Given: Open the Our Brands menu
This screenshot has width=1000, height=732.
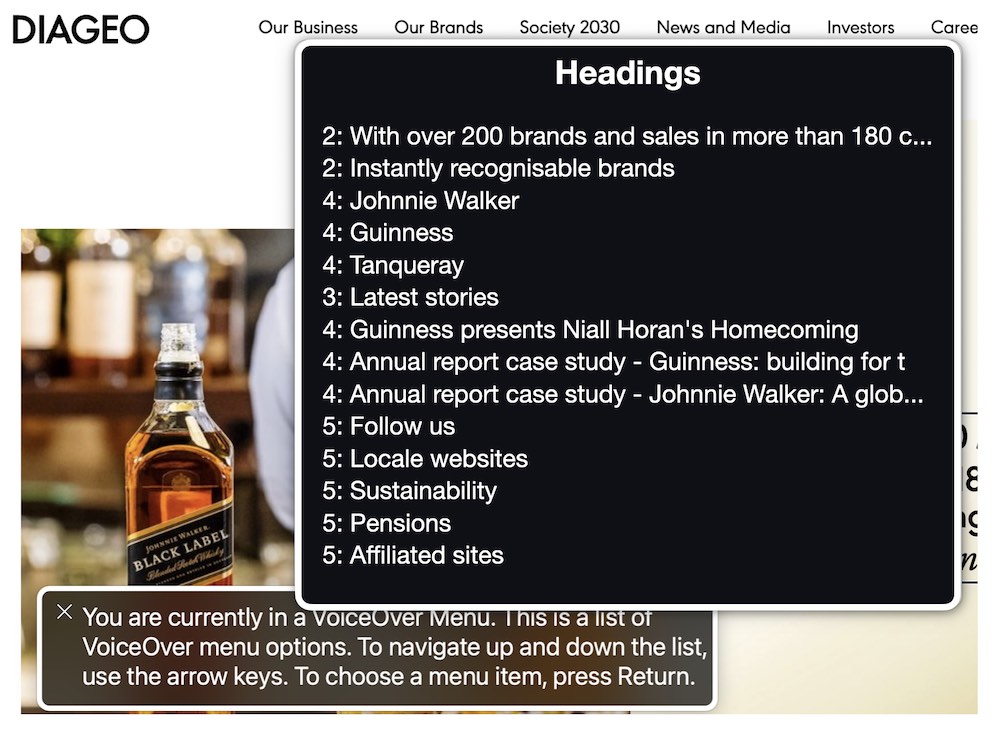Looking at the screenshot, I should [438, 27].
